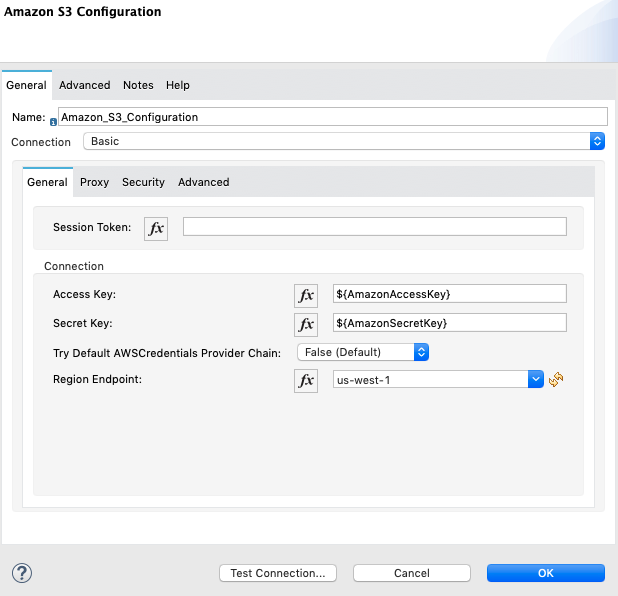Open the Security tab
Viewport: 618px width, 596px height.
point(143,182)
